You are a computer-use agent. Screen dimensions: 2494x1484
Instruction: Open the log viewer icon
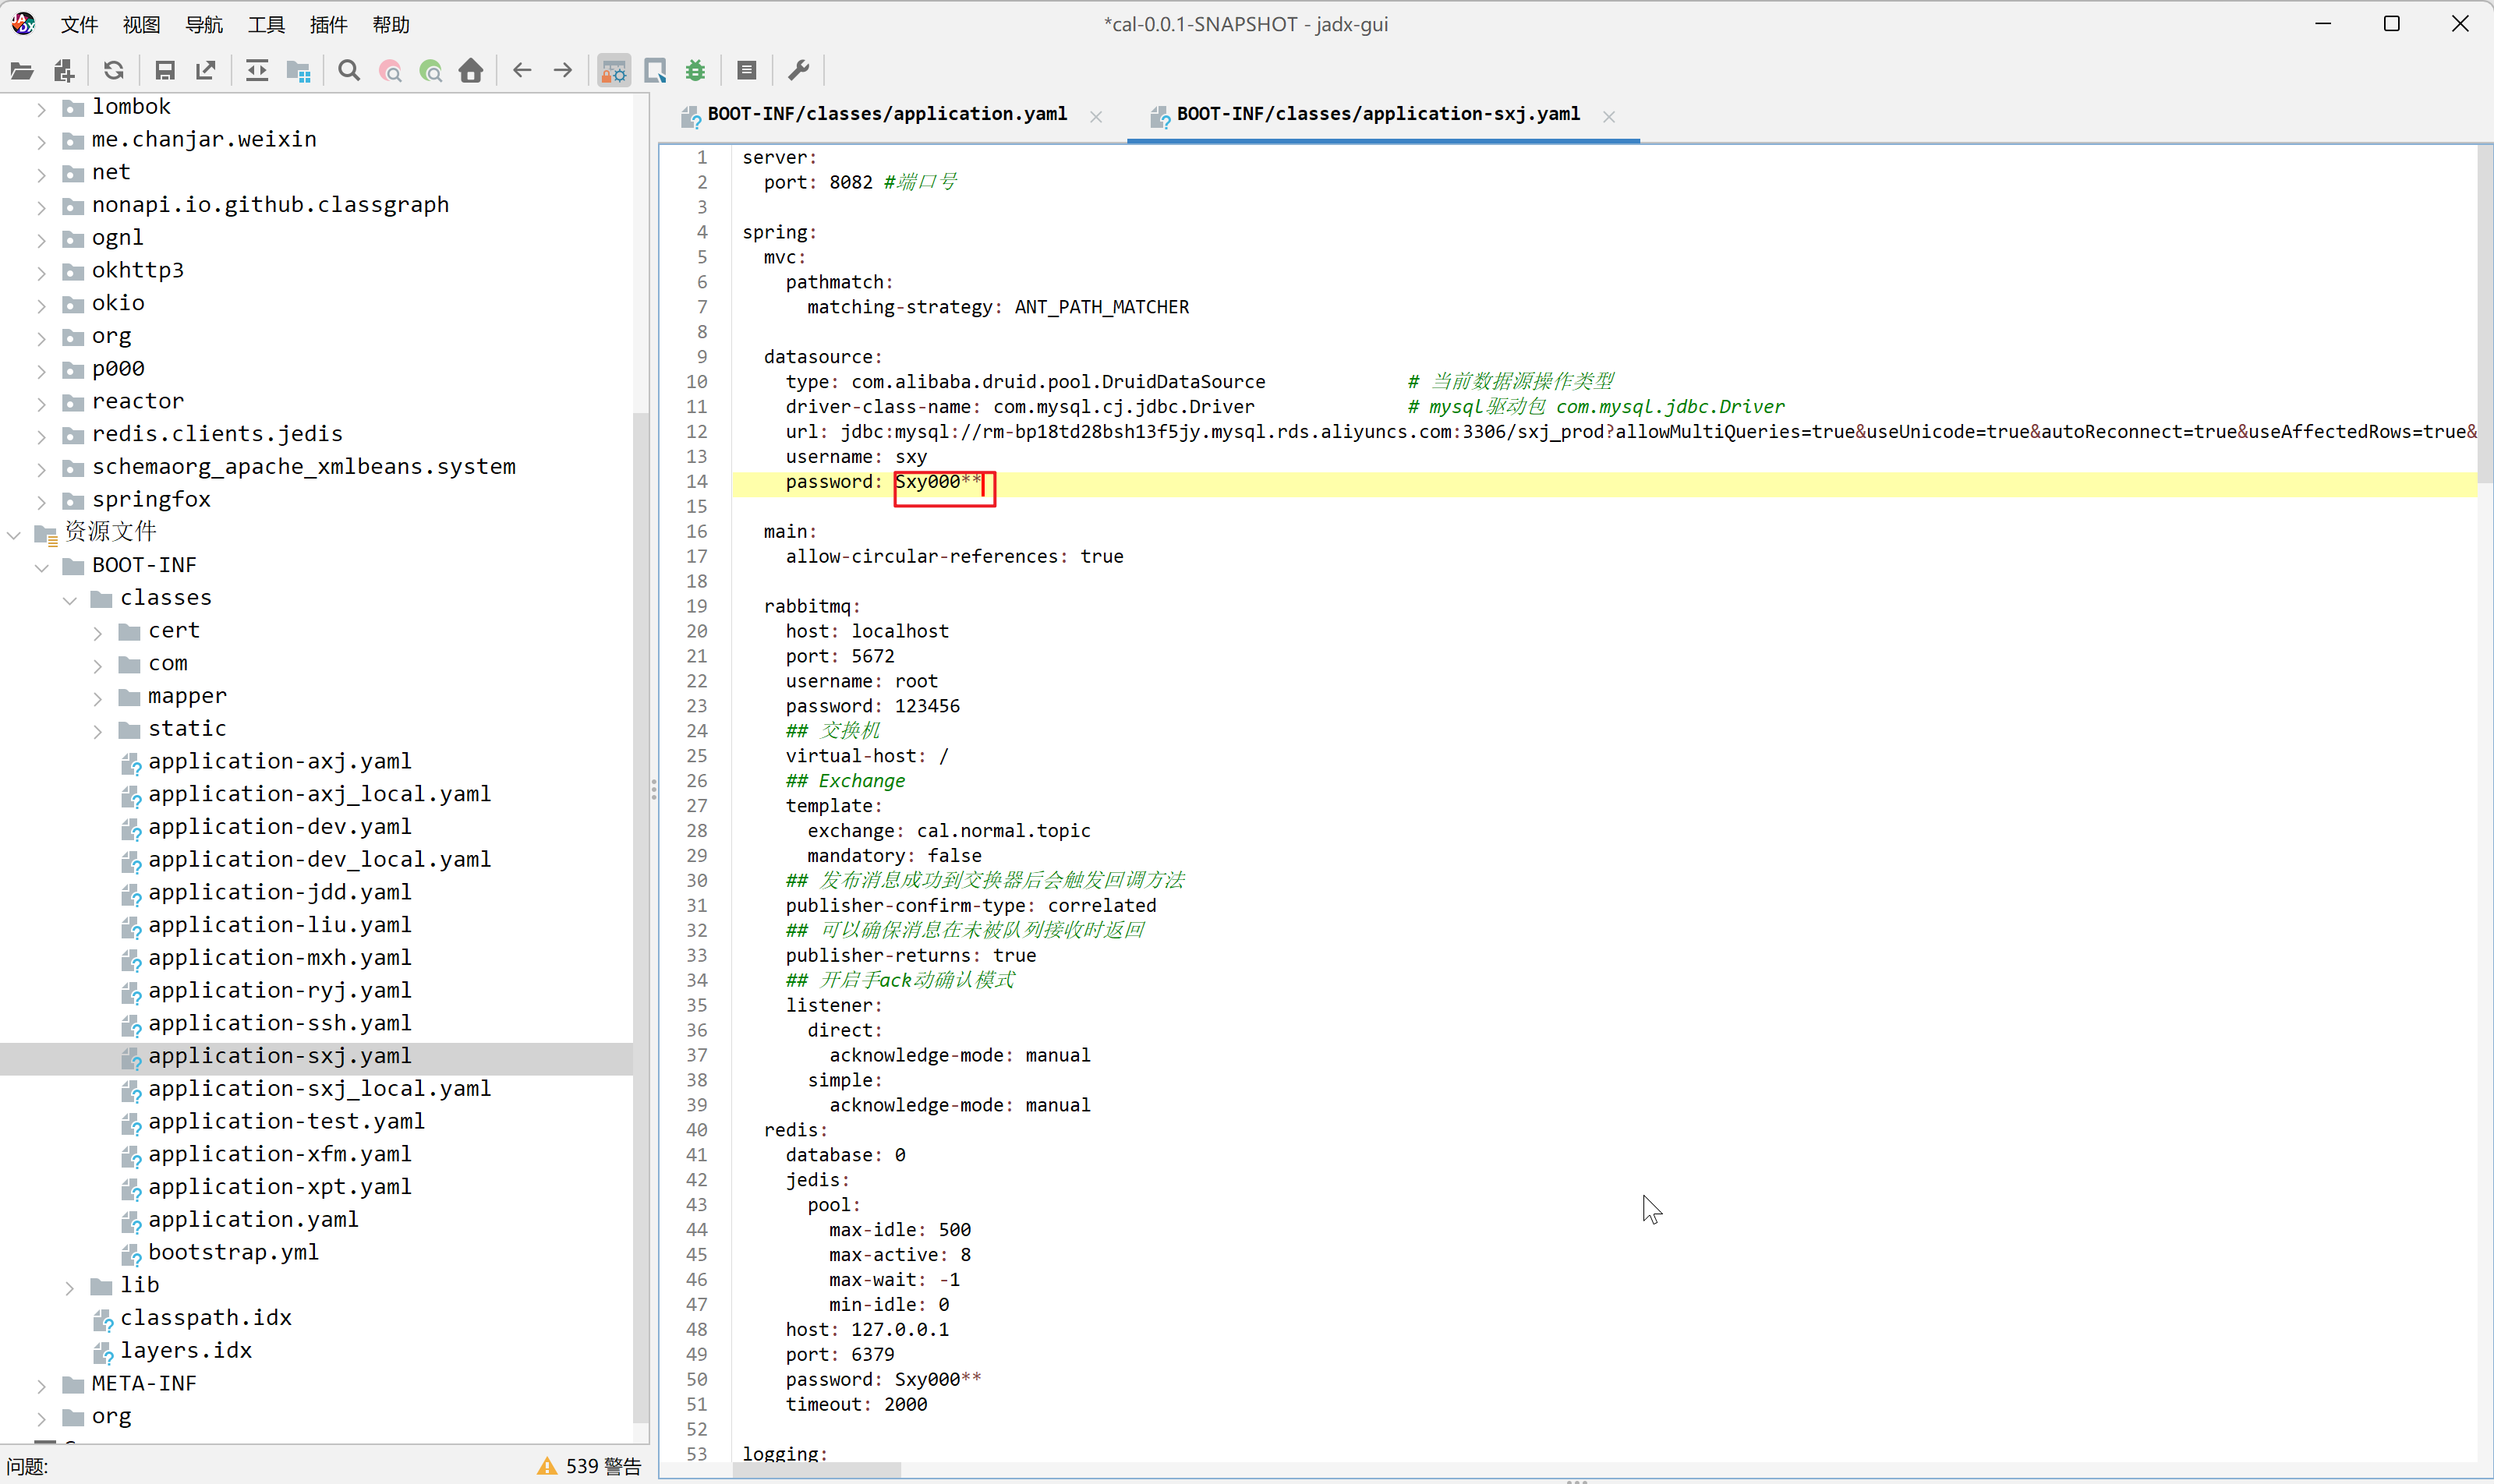[x=746, y=70]
